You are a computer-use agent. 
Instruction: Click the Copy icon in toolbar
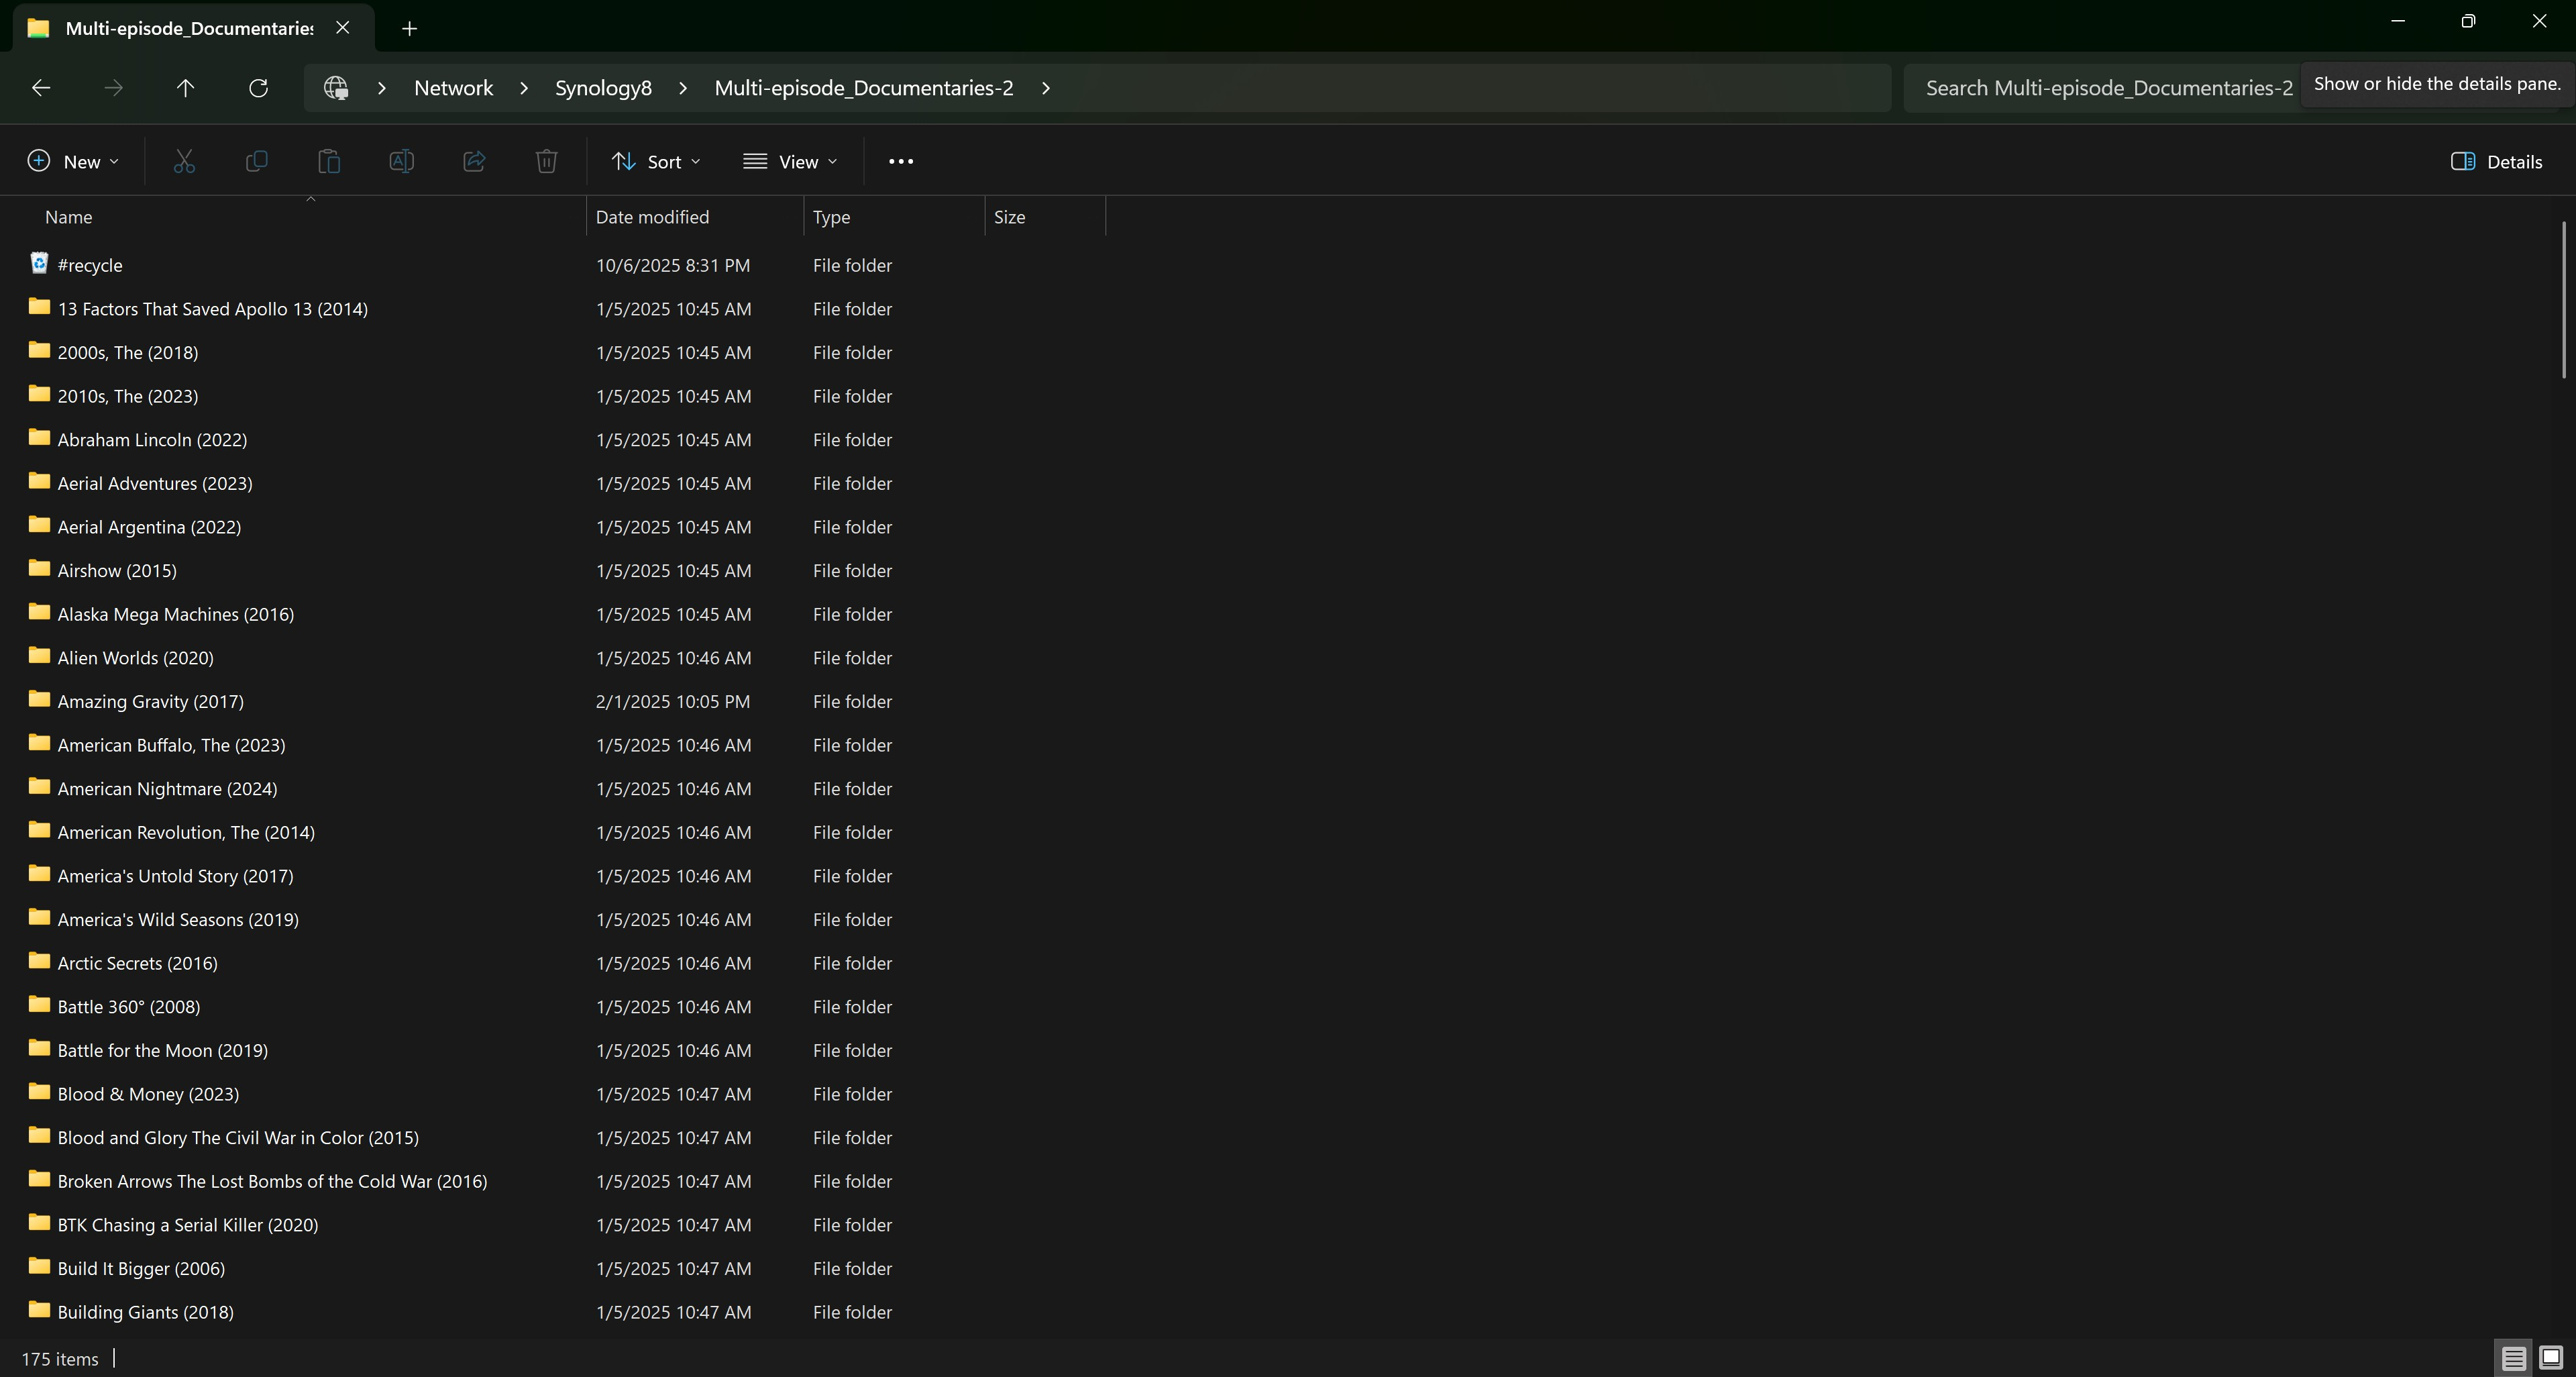point(256,161)
